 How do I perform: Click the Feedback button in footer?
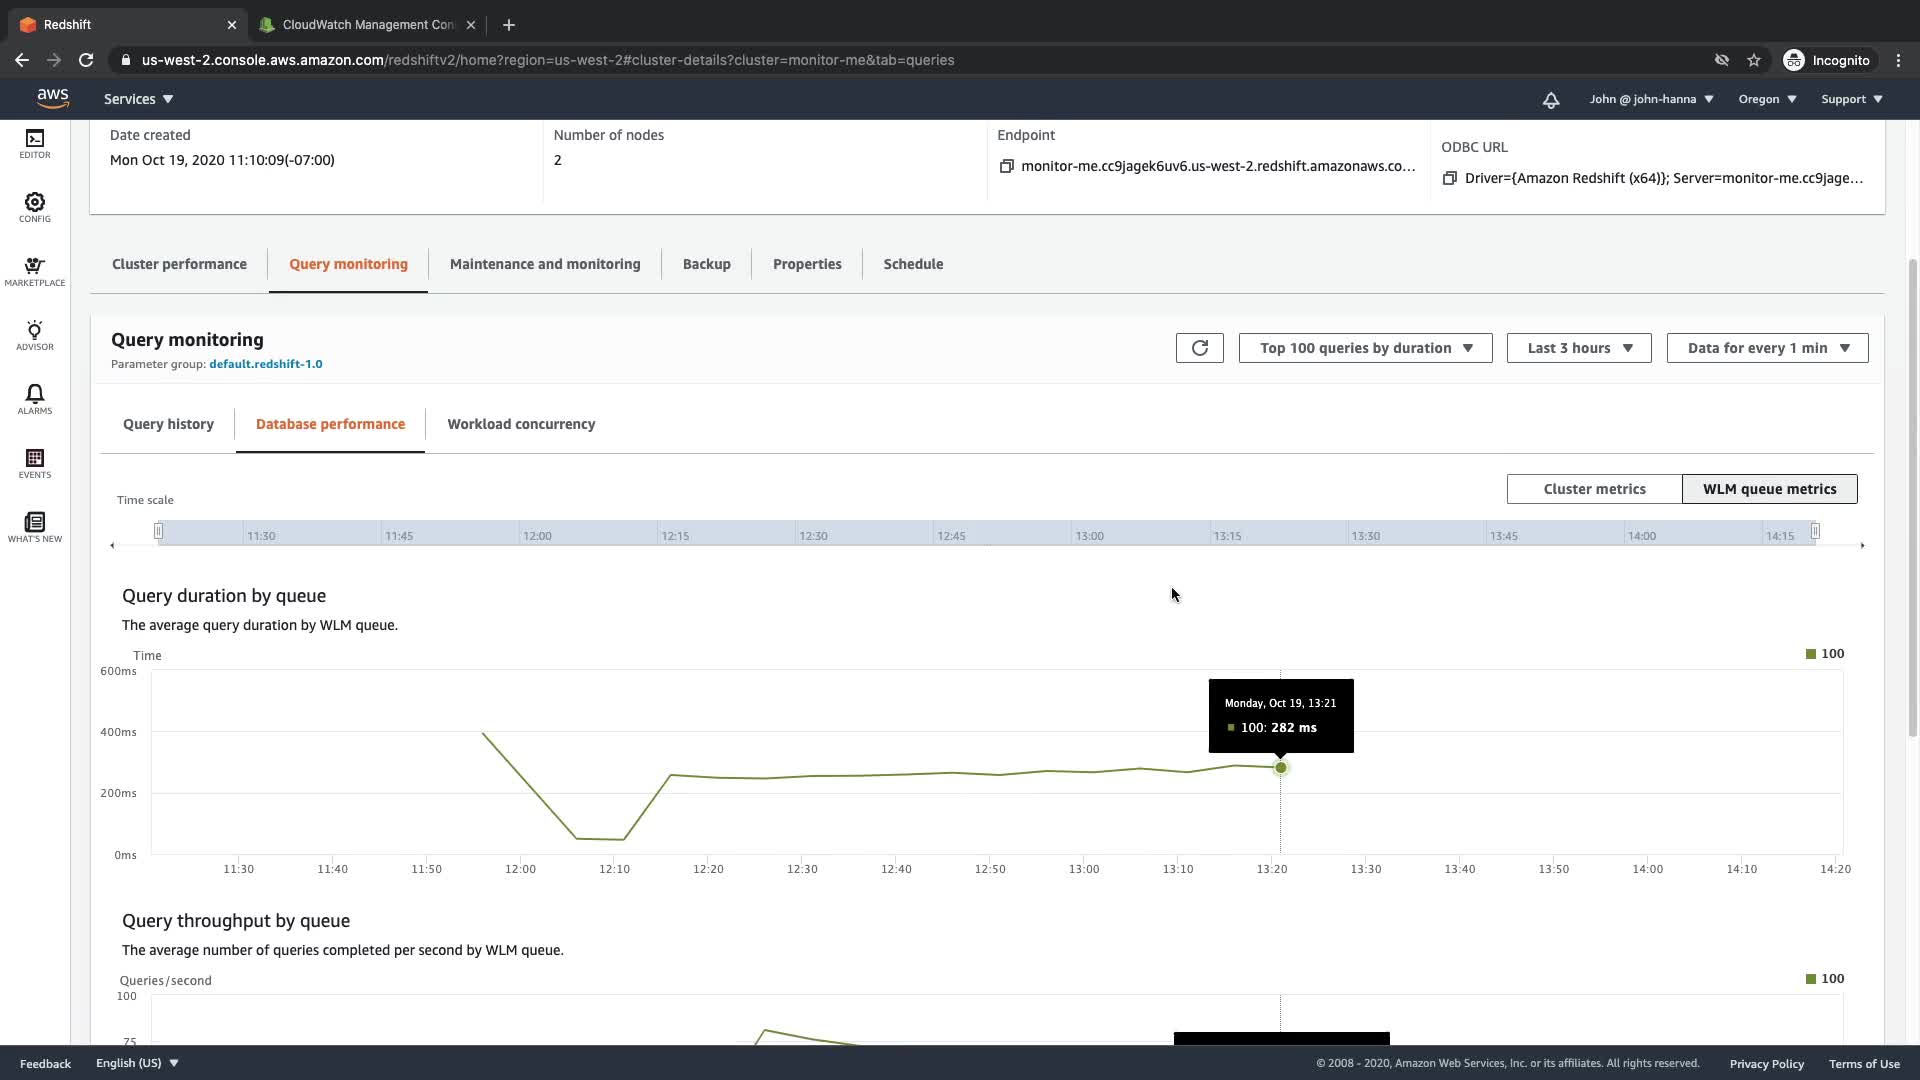coord(45,1063)
